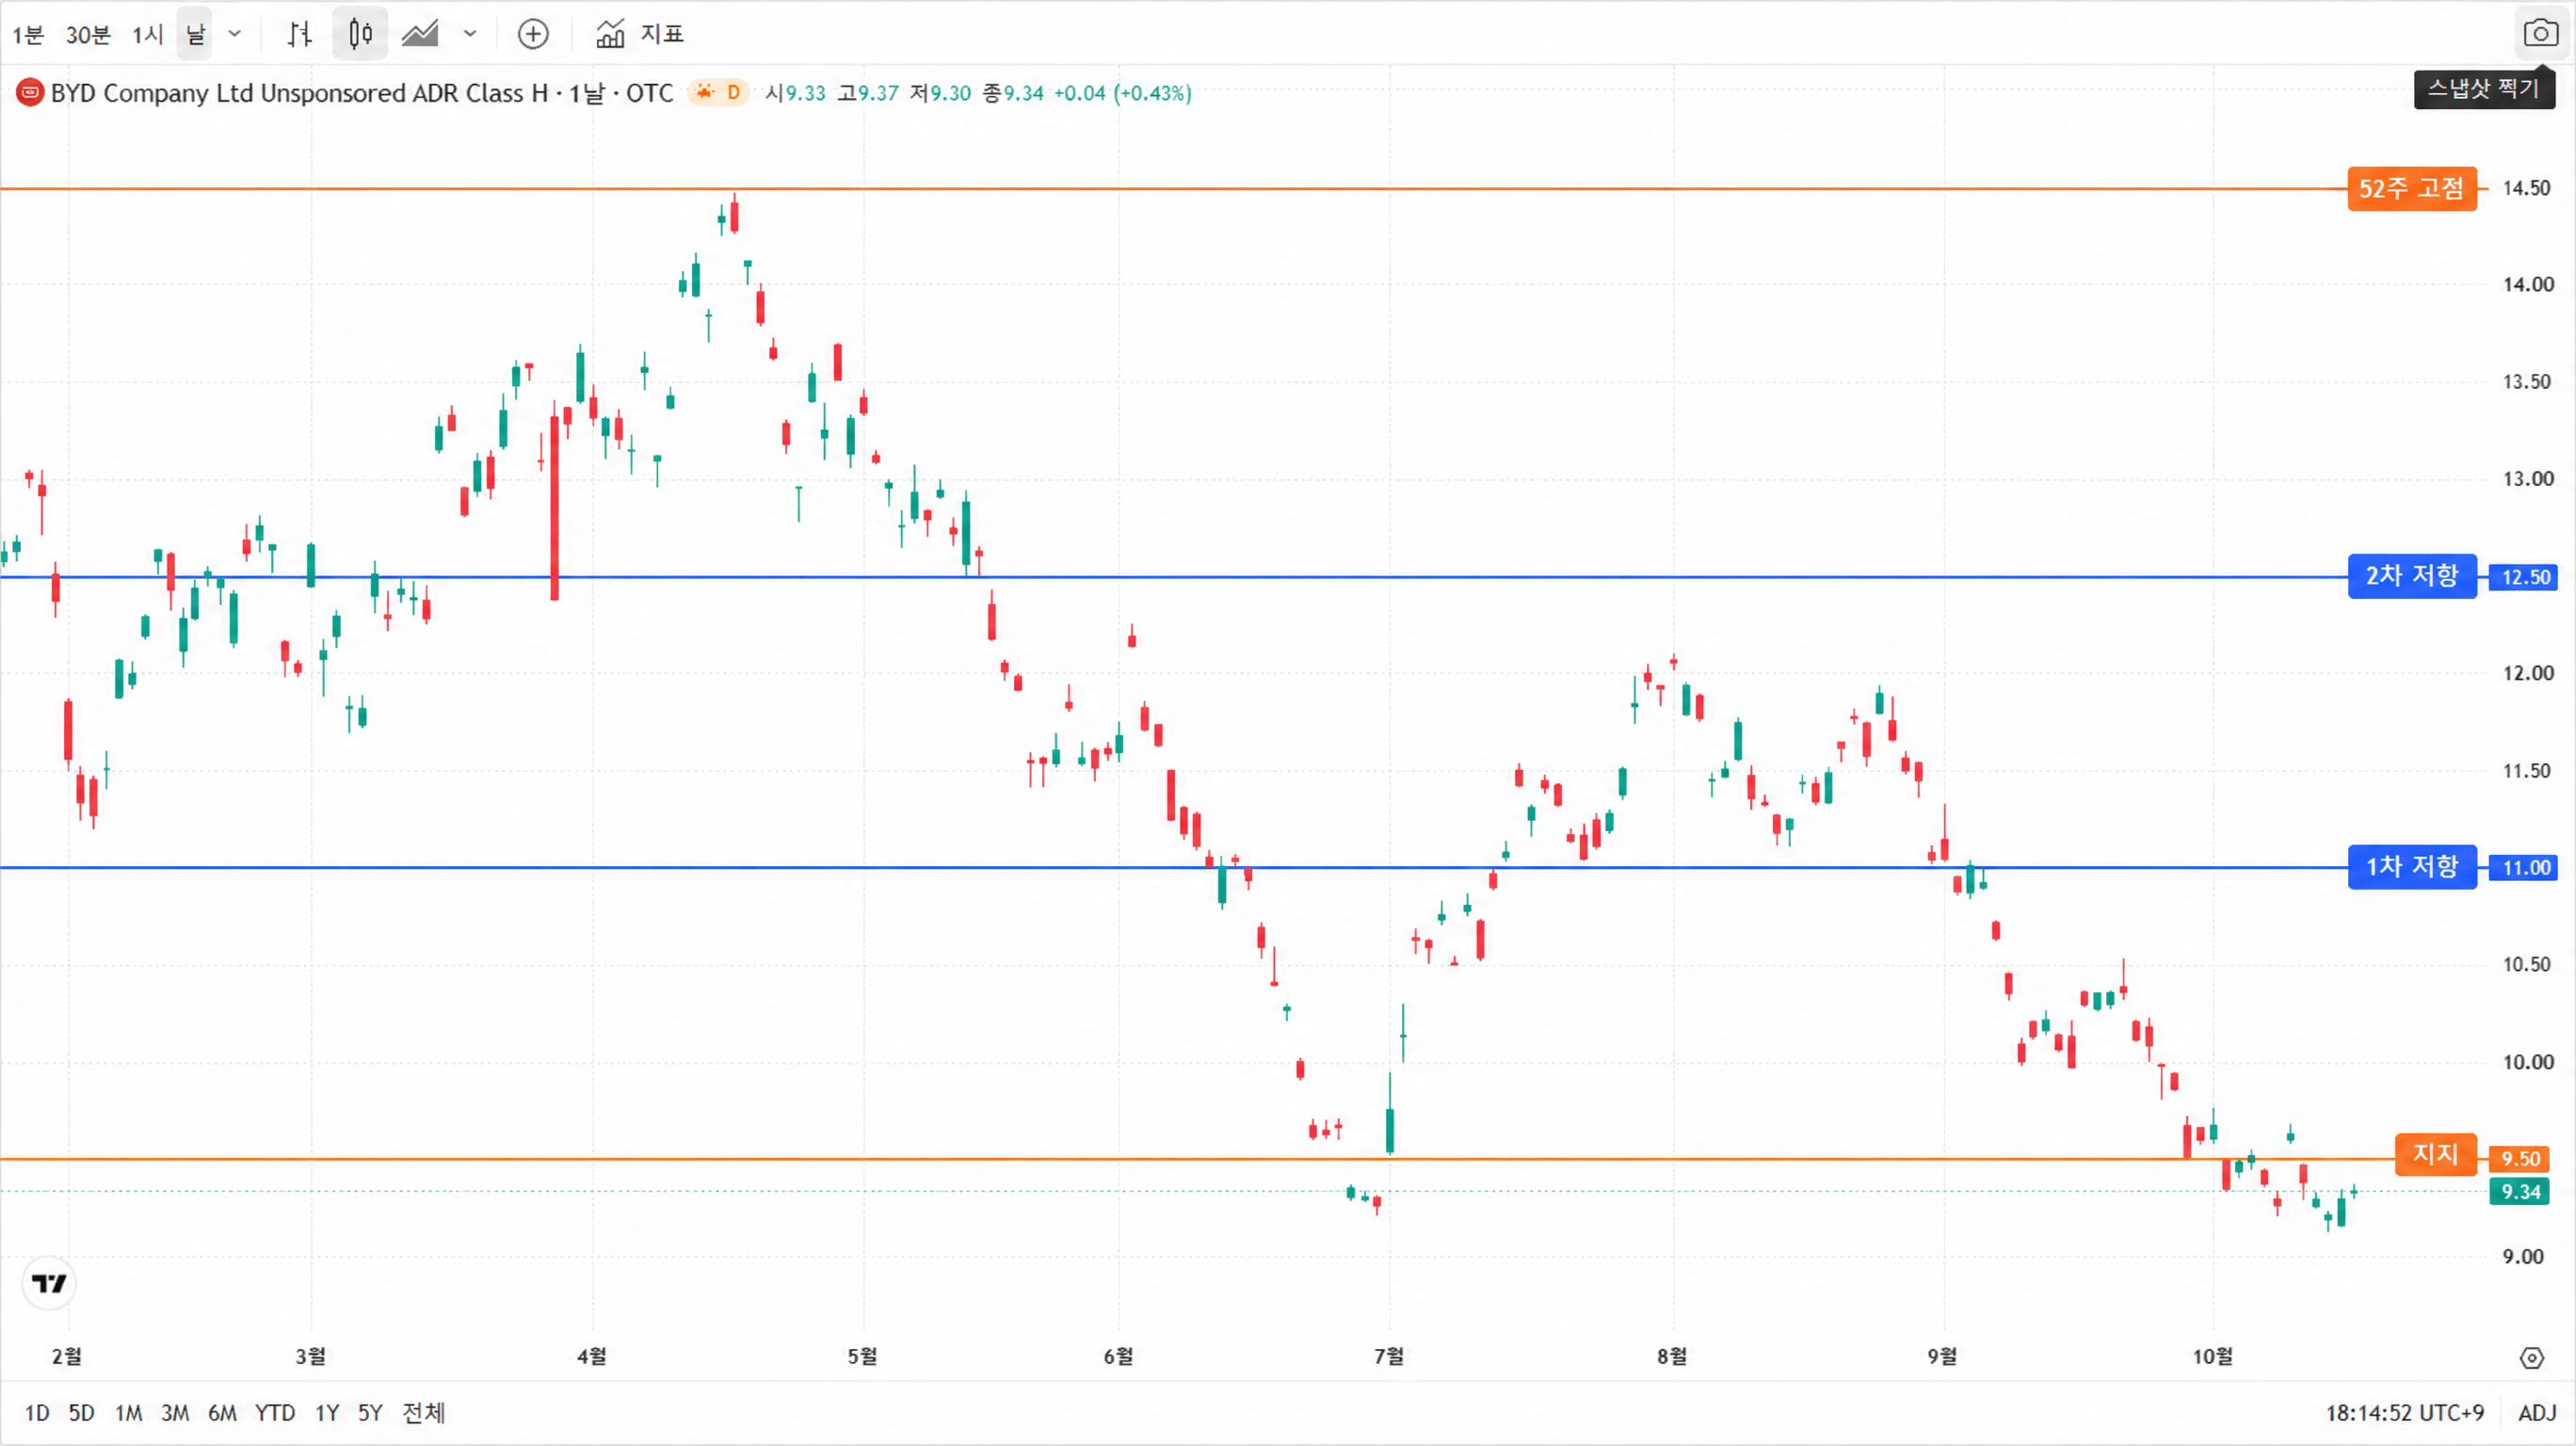
Task: Select the 30분 timeframe
Action: click(88, 34)
